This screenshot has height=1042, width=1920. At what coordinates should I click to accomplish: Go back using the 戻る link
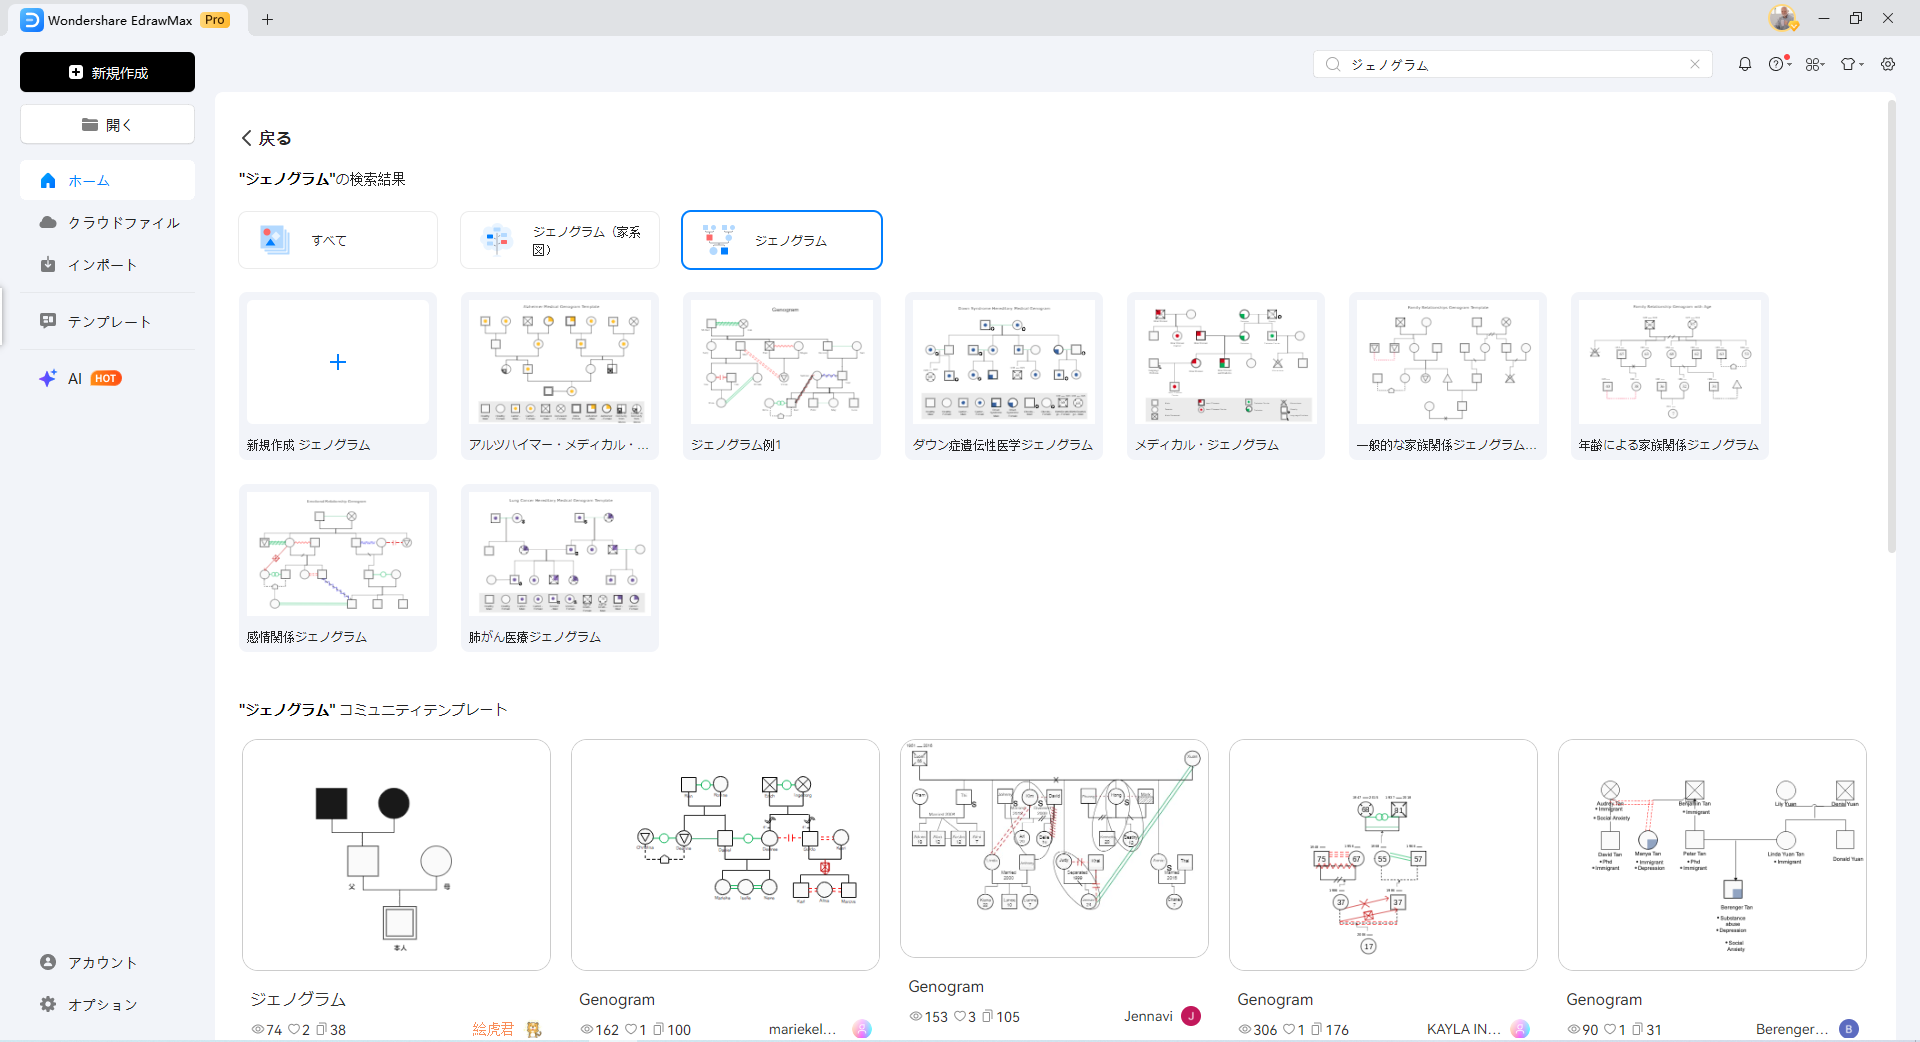click(x=266, y=138)
